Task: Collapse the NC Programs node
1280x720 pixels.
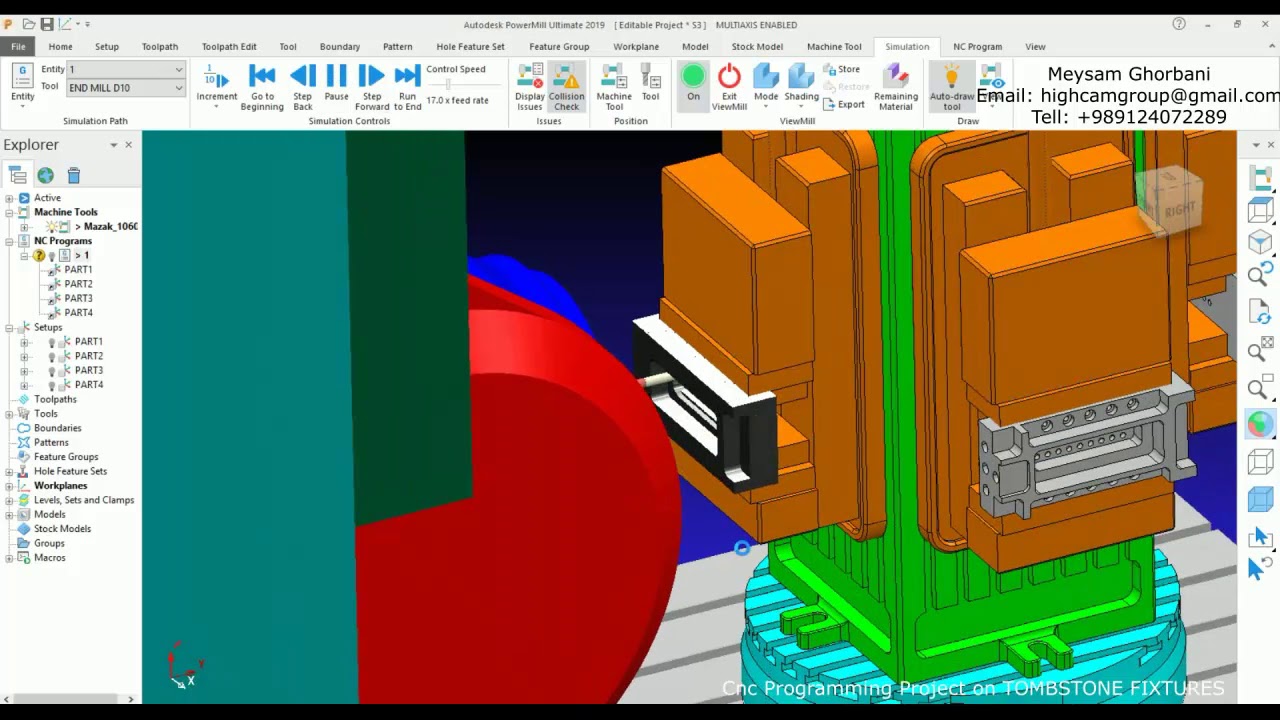Action: coord(9,241)
